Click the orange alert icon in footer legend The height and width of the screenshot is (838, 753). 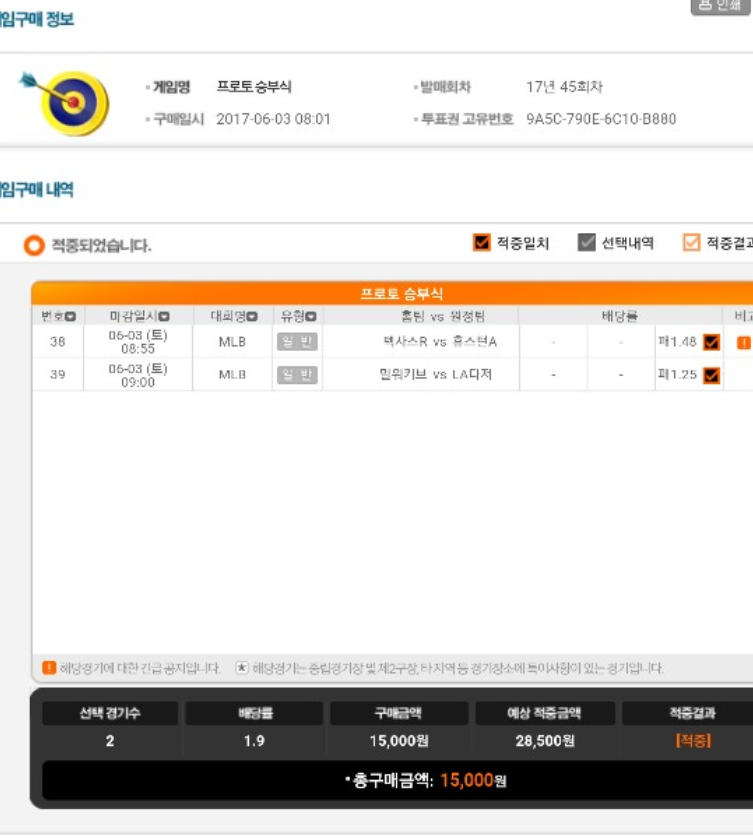coord(49,668)
